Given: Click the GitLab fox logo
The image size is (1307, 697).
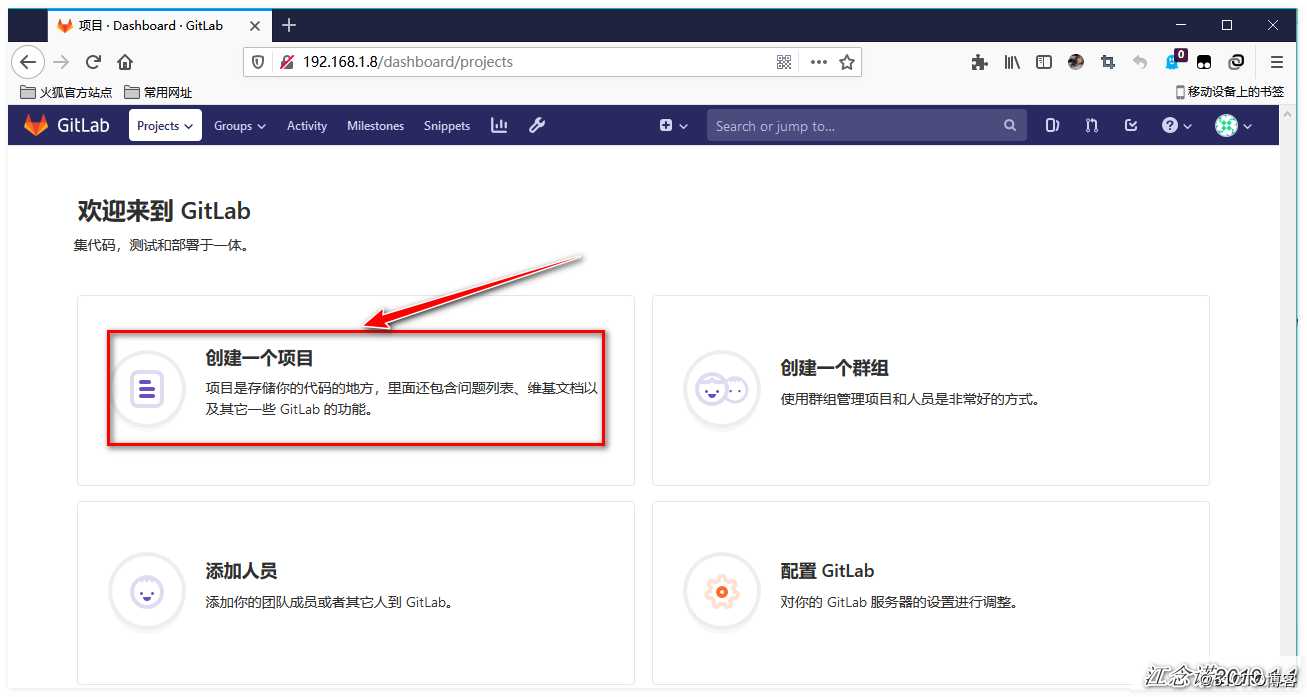Looking at the screenshot, I should click(36, 125).
